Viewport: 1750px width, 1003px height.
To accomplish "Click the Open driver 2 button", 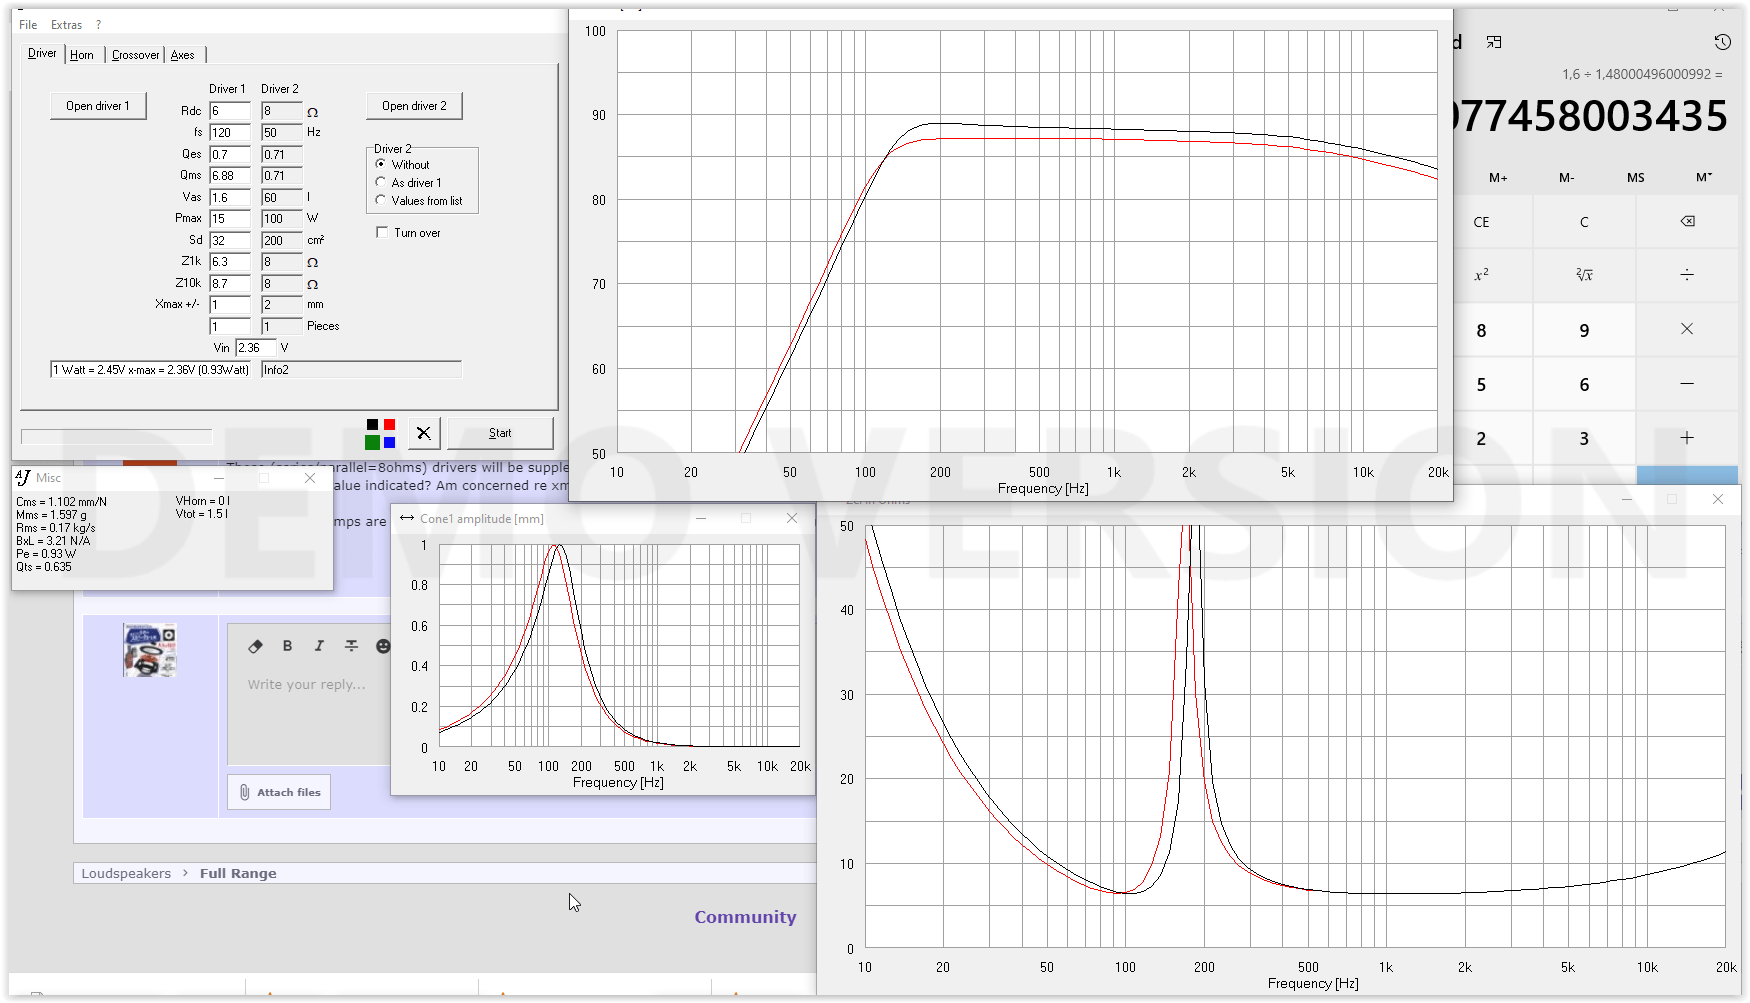I will tap(414, 106).
